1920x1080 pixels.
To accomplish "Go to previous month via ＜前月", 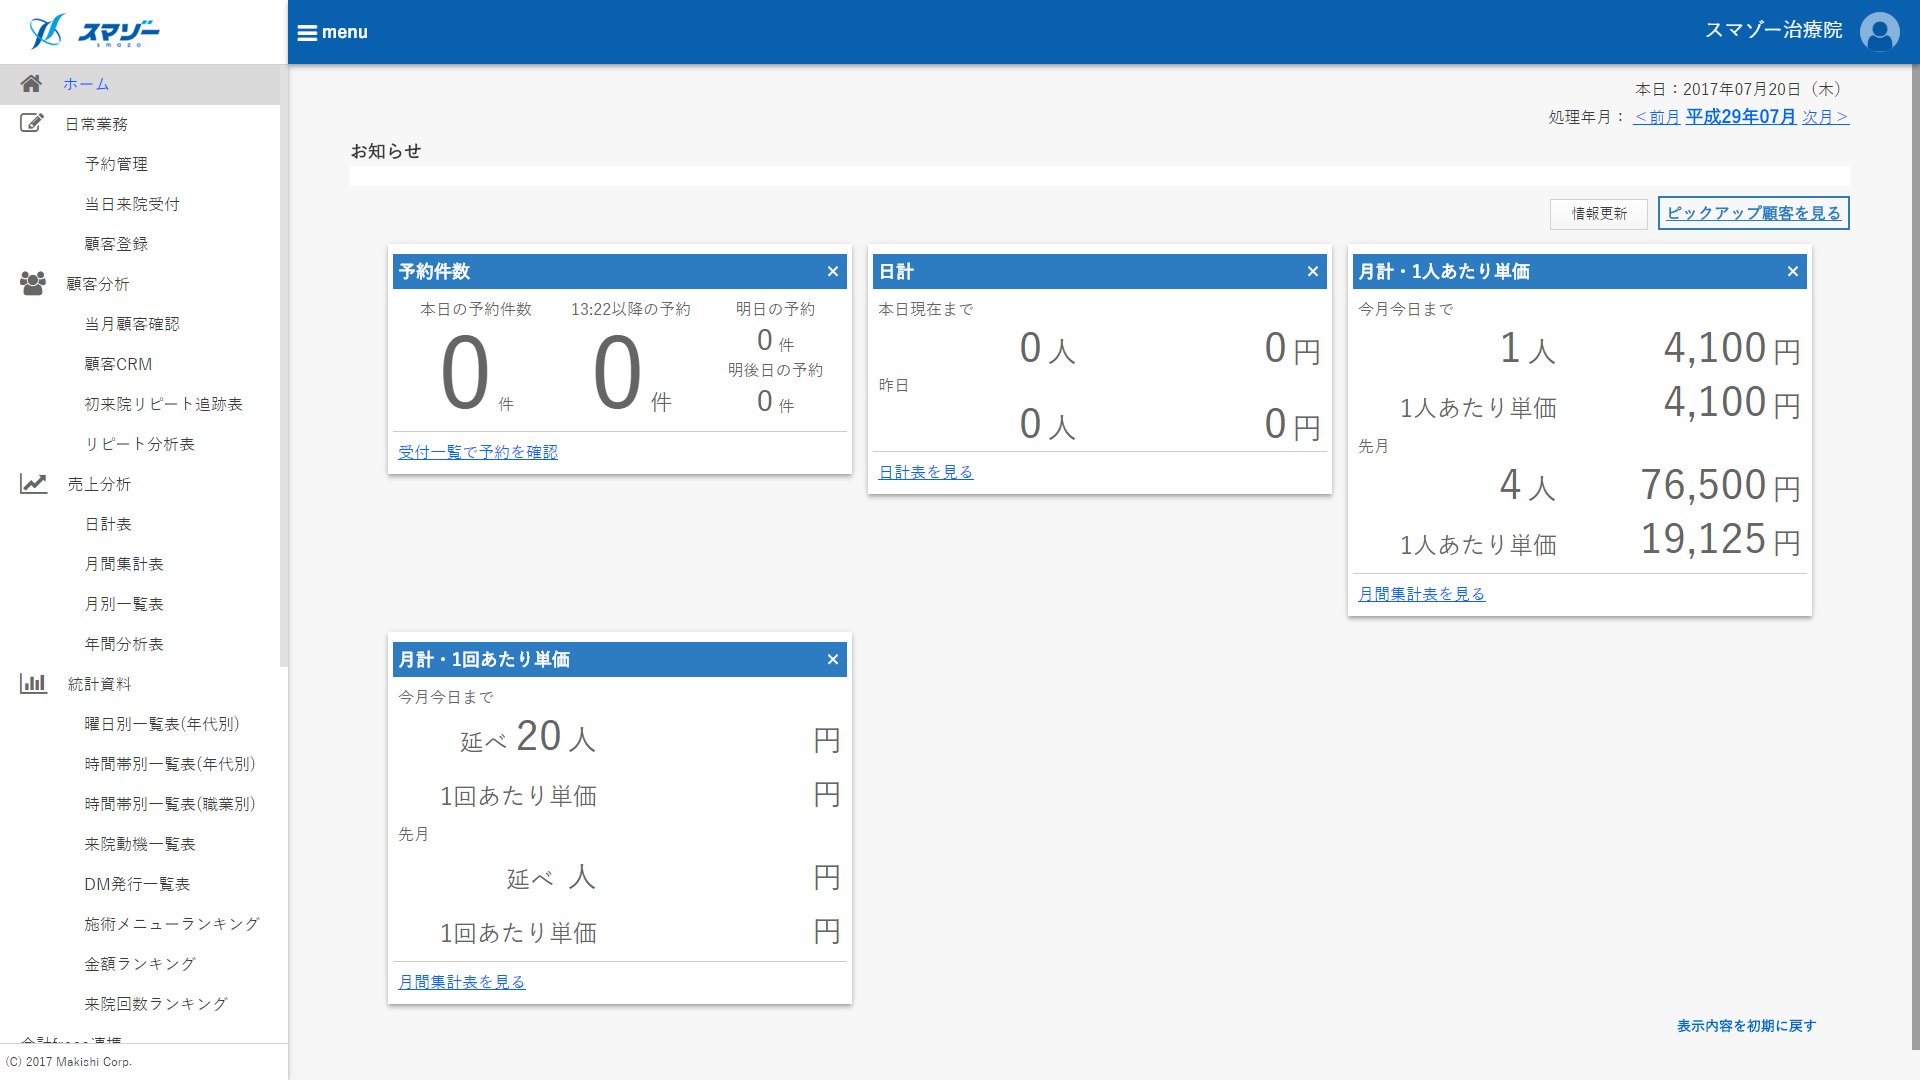I will [1656, 118].
